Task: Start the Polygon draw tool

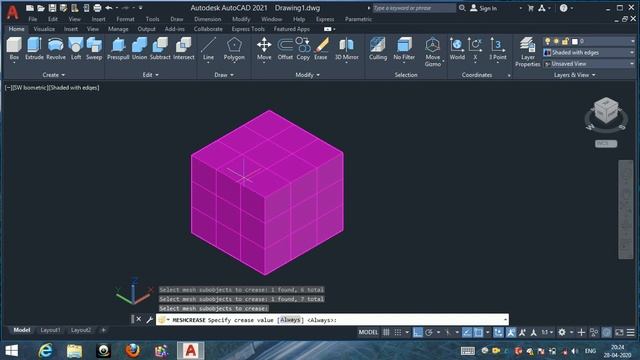Action: pos(234,49)
